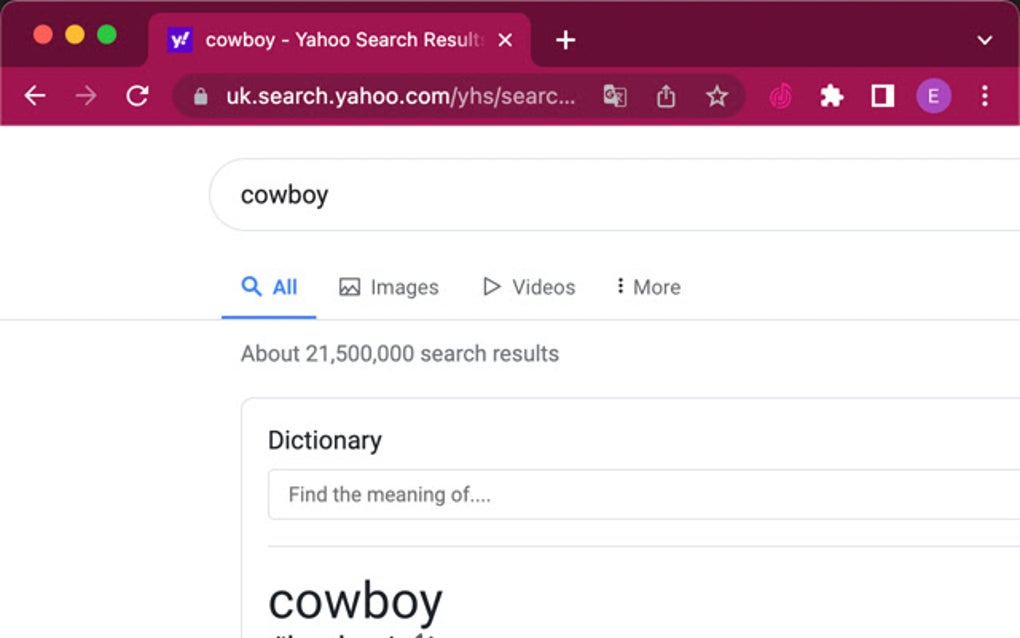Open the profile avatar labeled E

pos(933,96)
